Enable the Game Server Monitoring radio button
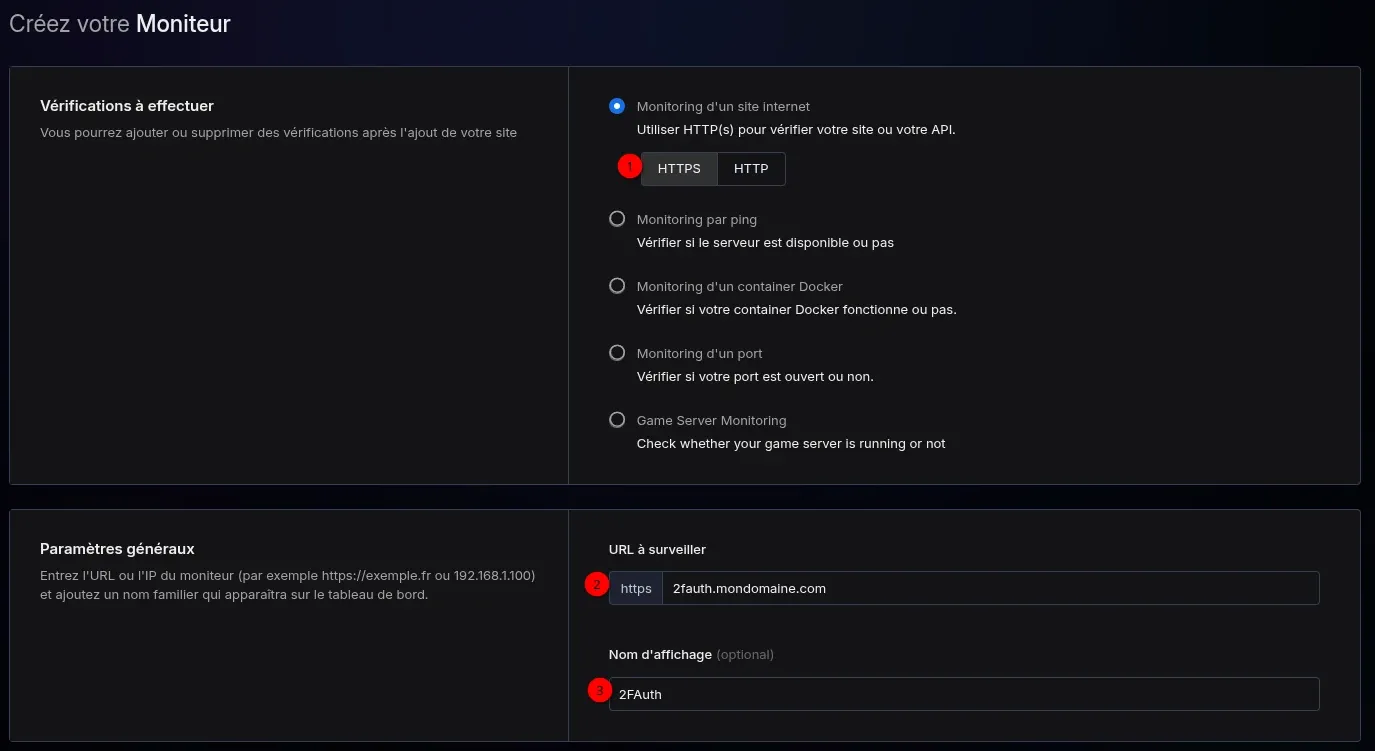Viewport: 1375px width, 751px height. coord(617,420)
